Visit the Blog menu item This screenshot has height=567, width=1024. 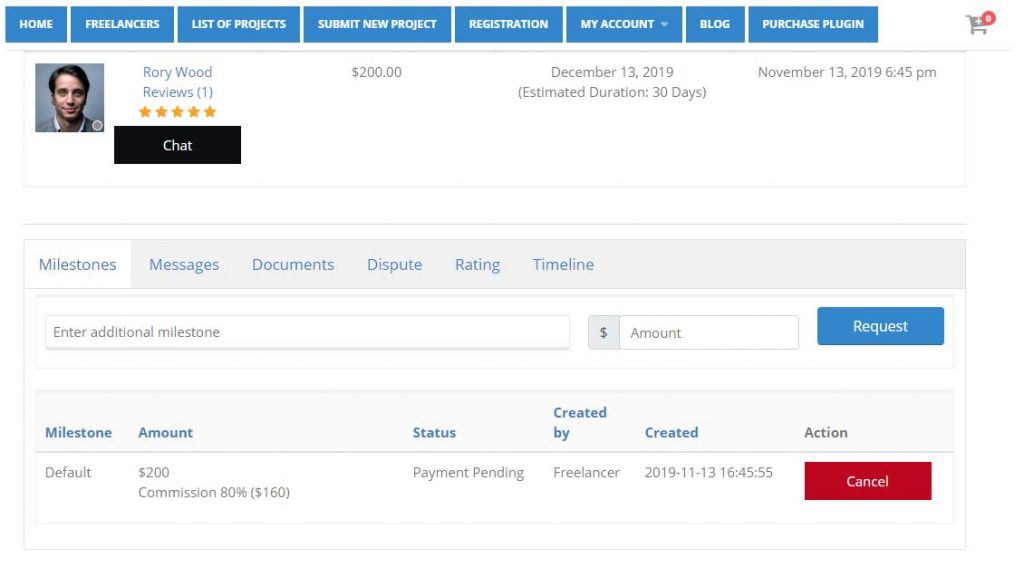pyautogui.click(x=714, y=24)
